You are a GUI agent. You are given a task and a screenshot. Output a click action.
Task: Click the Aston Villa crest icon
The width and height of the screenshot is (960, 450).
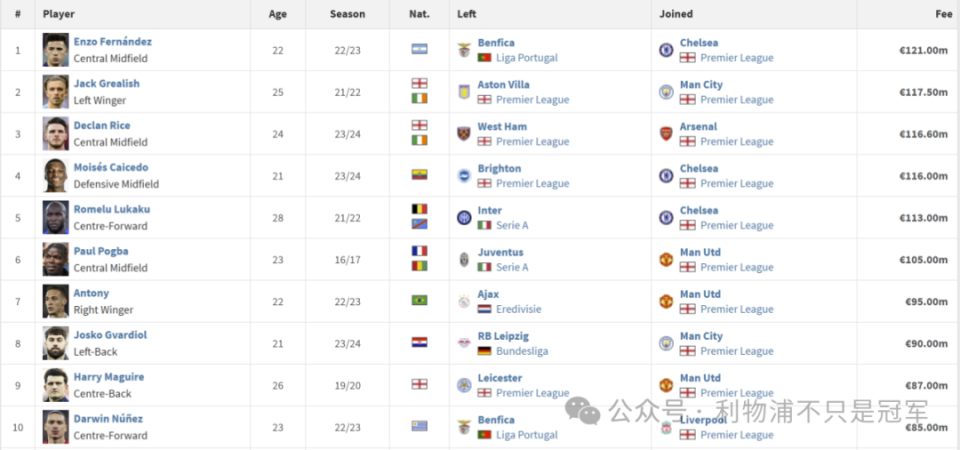pos(464,92)
